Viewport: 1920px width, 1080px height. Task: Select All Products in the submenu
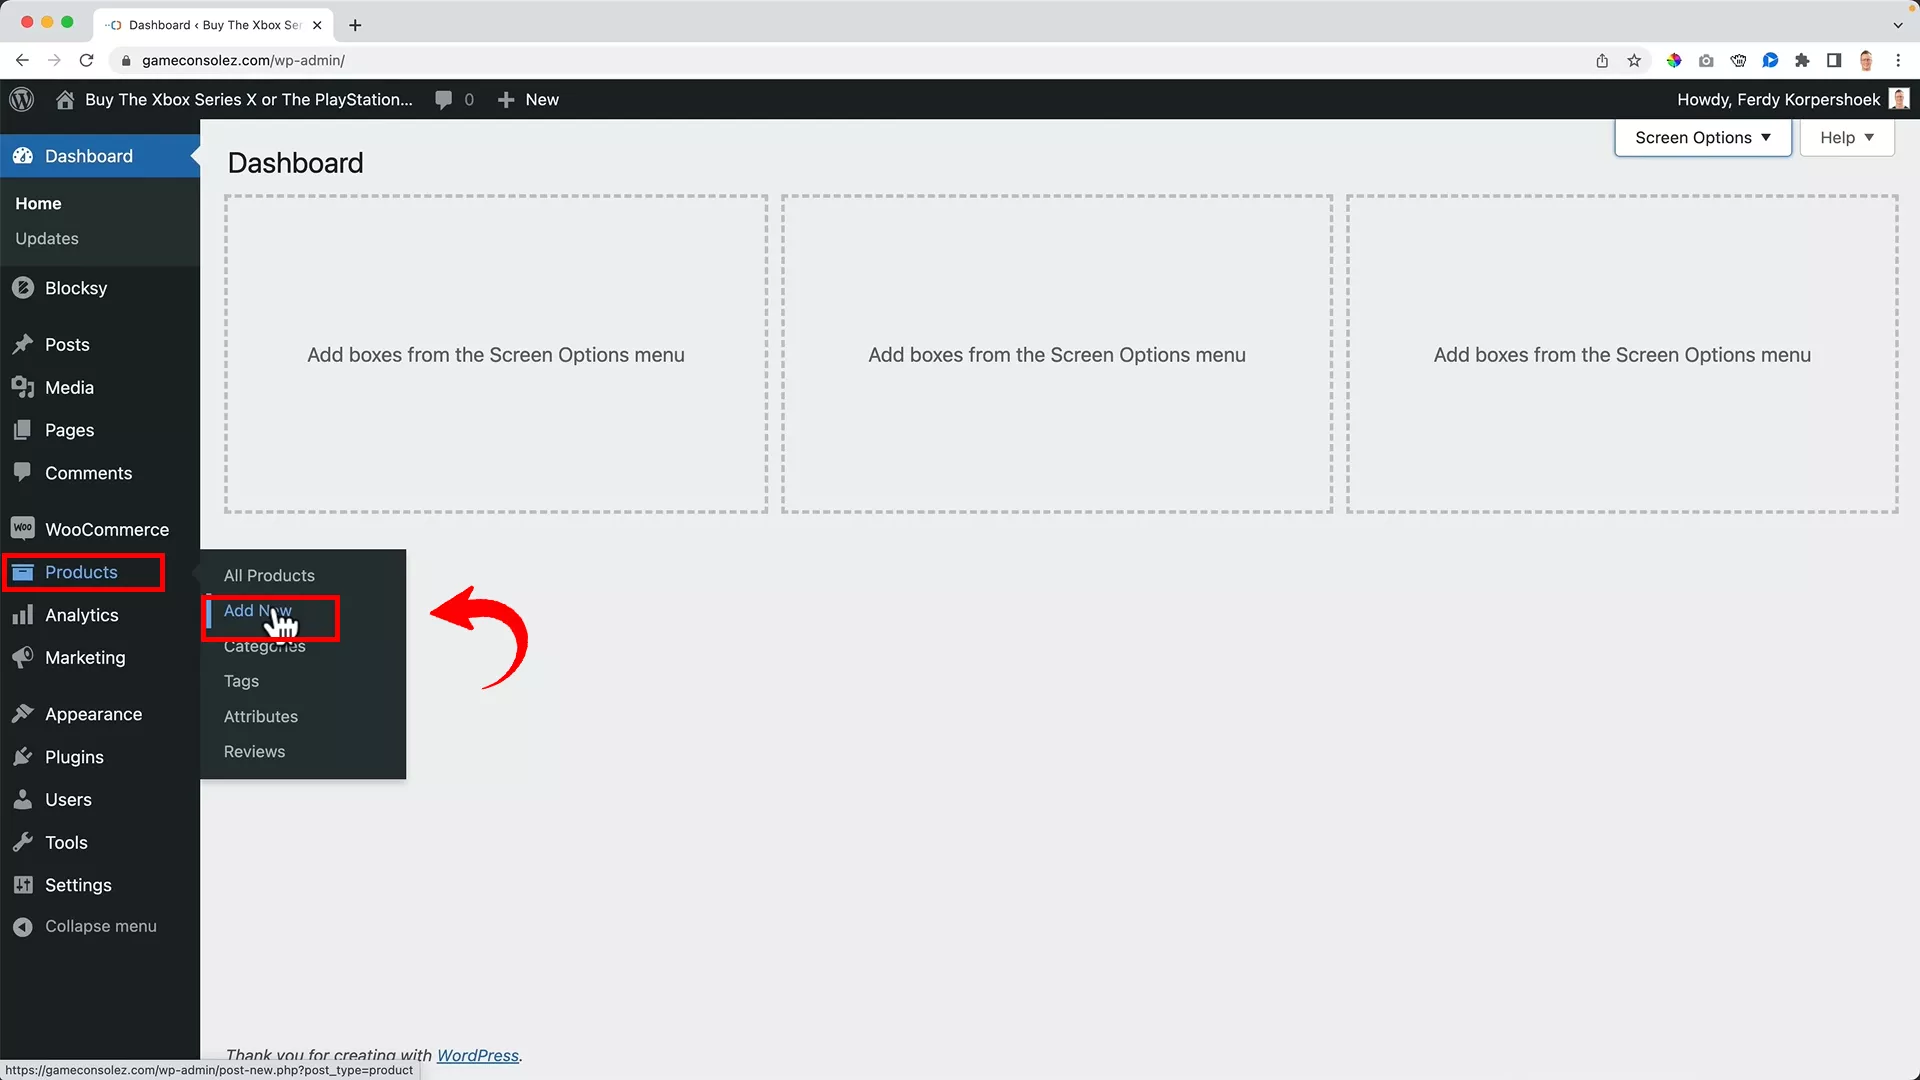[269, 575]
